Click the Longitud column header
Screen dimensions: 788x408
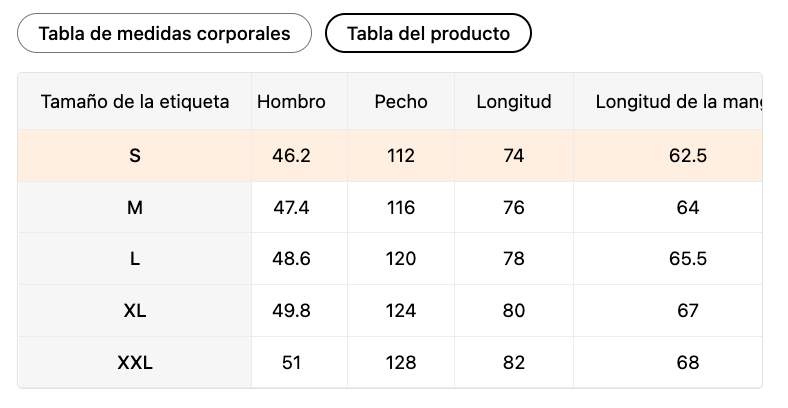(x=514, y=101)
